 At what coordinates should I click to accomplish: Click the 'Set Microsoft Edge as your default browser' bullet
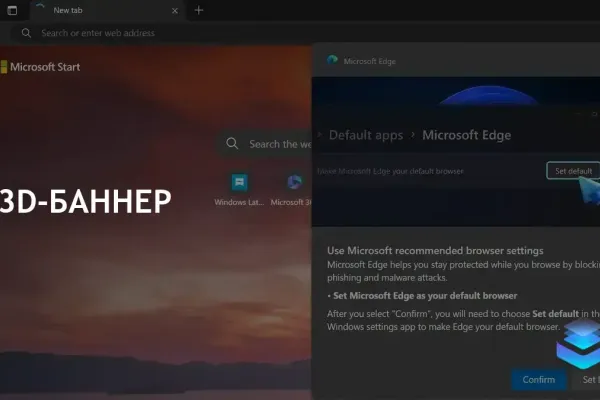pyautogui.click(x=422, y=296)
